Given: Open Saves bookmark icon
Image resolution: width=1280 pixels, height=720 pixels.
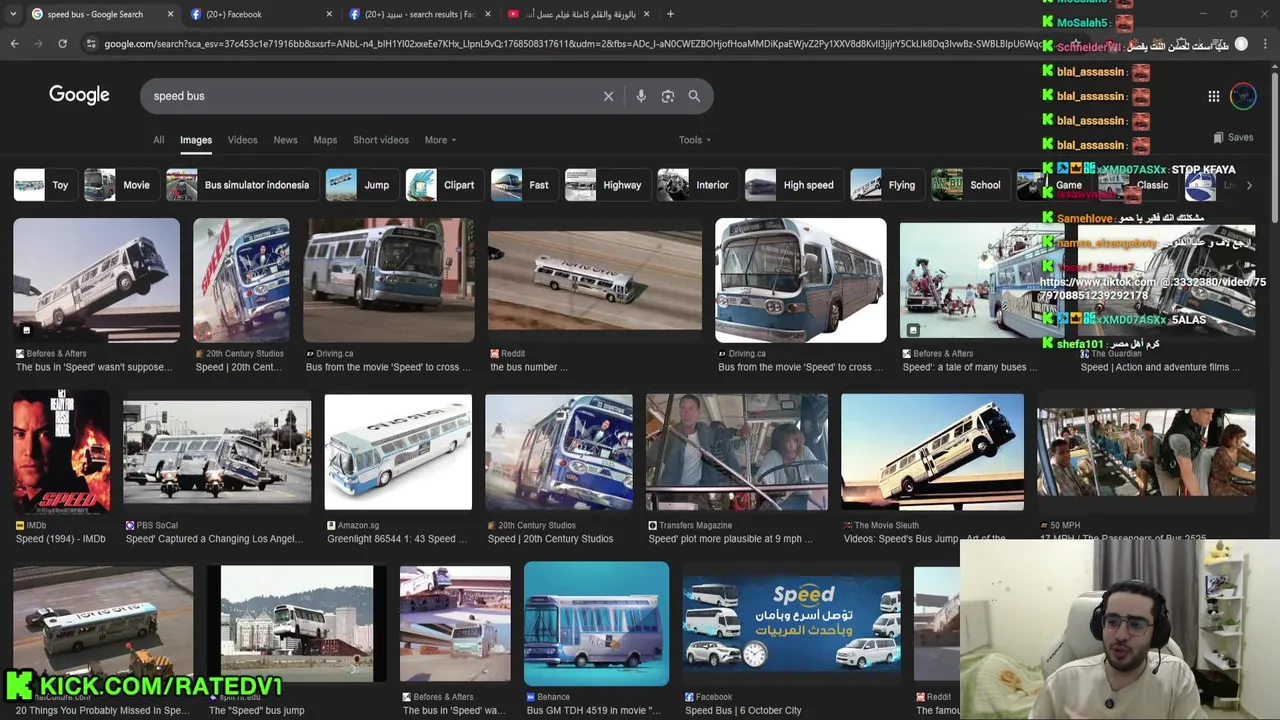Looking at the screenshot, I should pyautogui.click(x=1233, y=138).
